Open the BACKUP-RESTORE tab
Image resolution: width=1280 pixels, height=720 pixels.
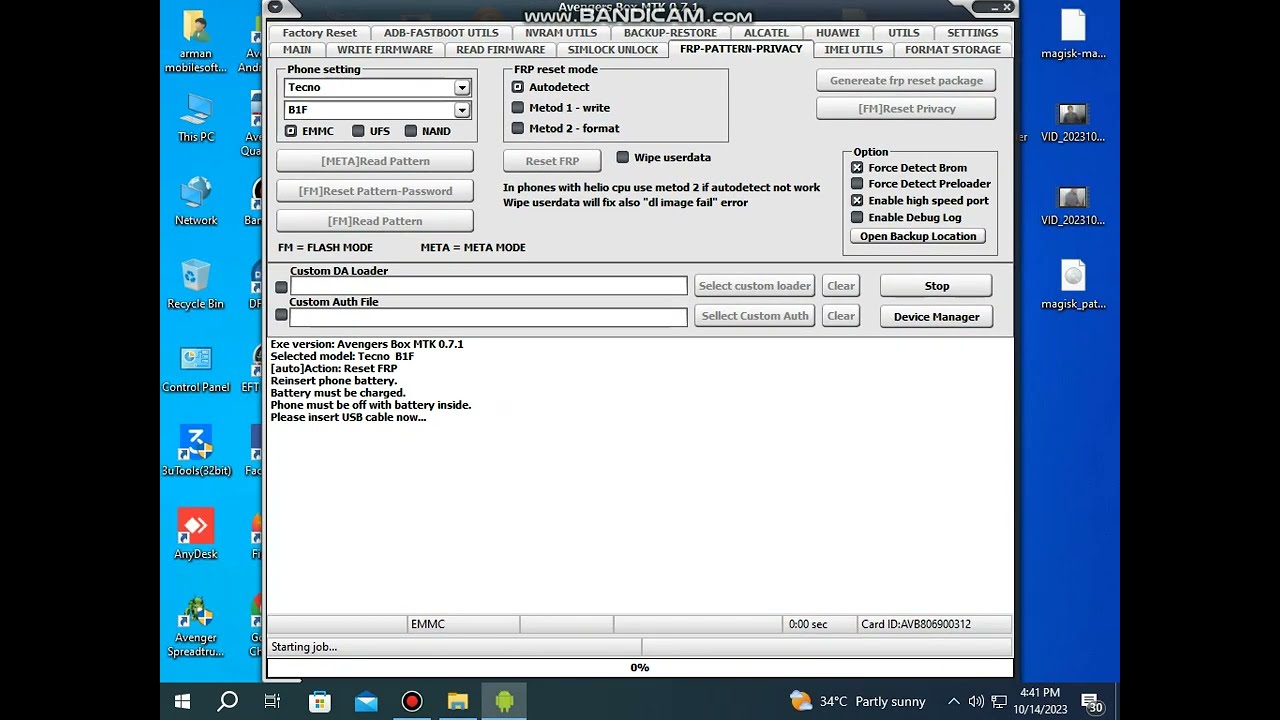[x=670, y=32]
